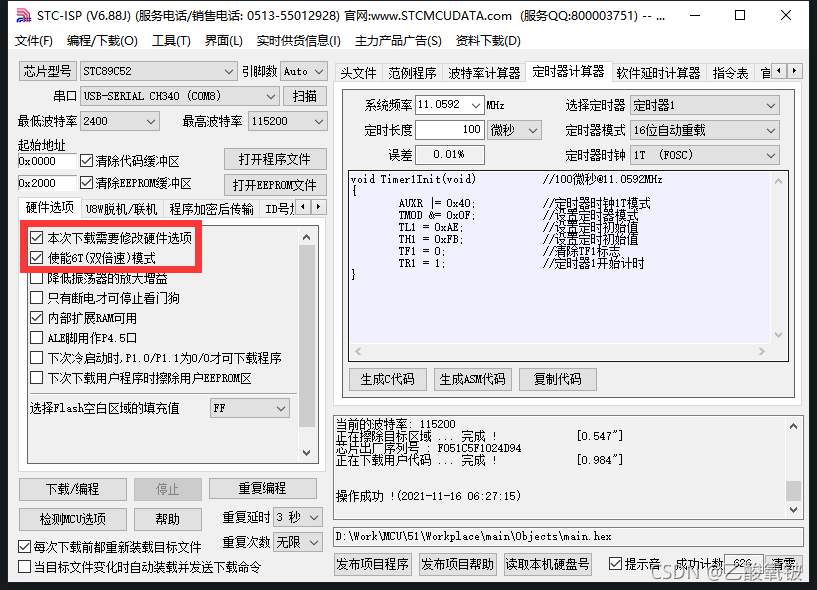
Task: Click up arrow of hardware options scrollbar
Action: coord(306,237)
